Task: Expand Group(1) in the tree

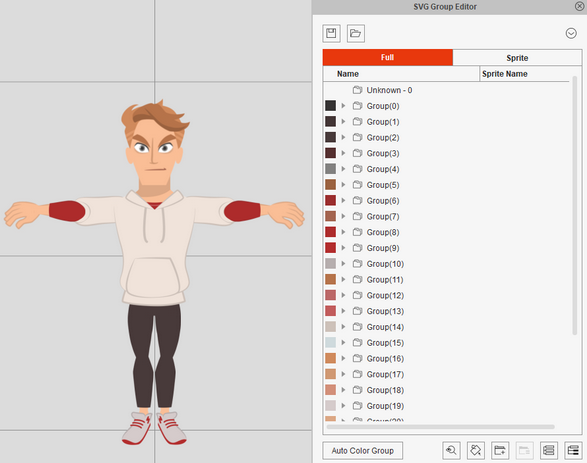Action: [343, 122]
